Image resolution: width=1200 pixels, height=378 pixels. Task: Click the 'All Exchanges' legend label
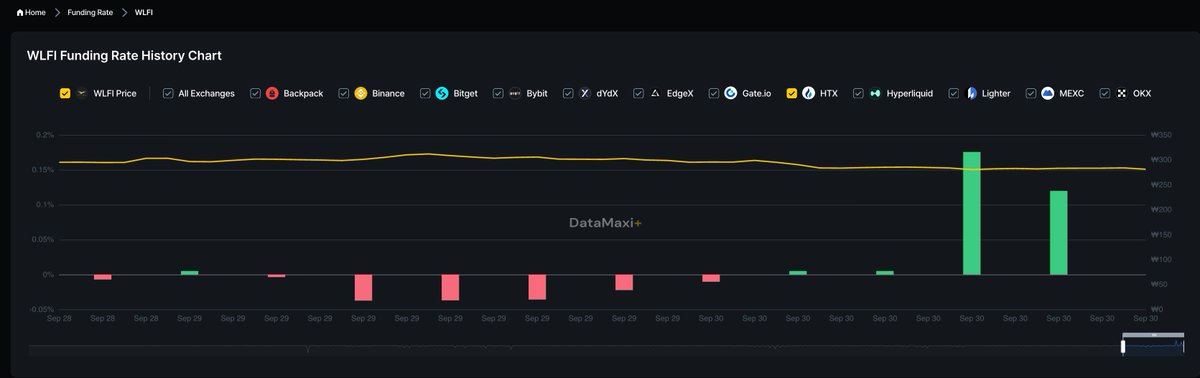tap(206, 93)
